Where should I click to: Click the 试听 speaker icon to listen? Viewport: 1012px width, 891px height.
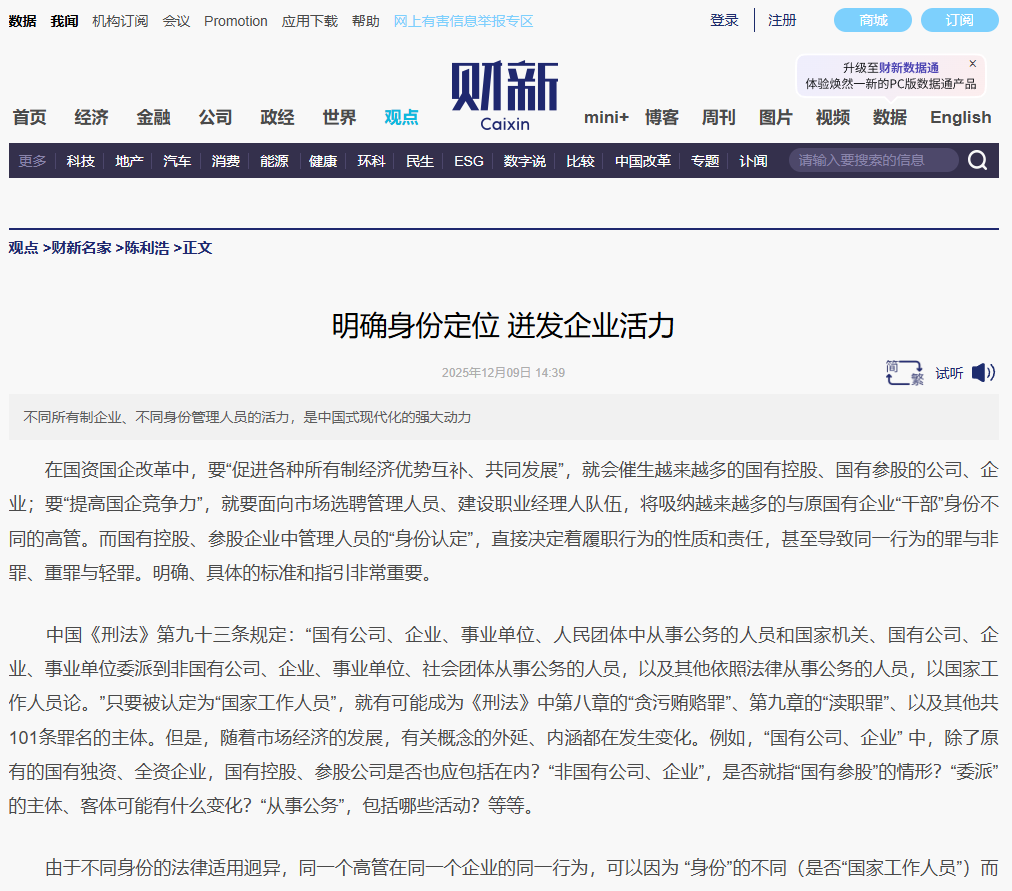pos(983,372)
